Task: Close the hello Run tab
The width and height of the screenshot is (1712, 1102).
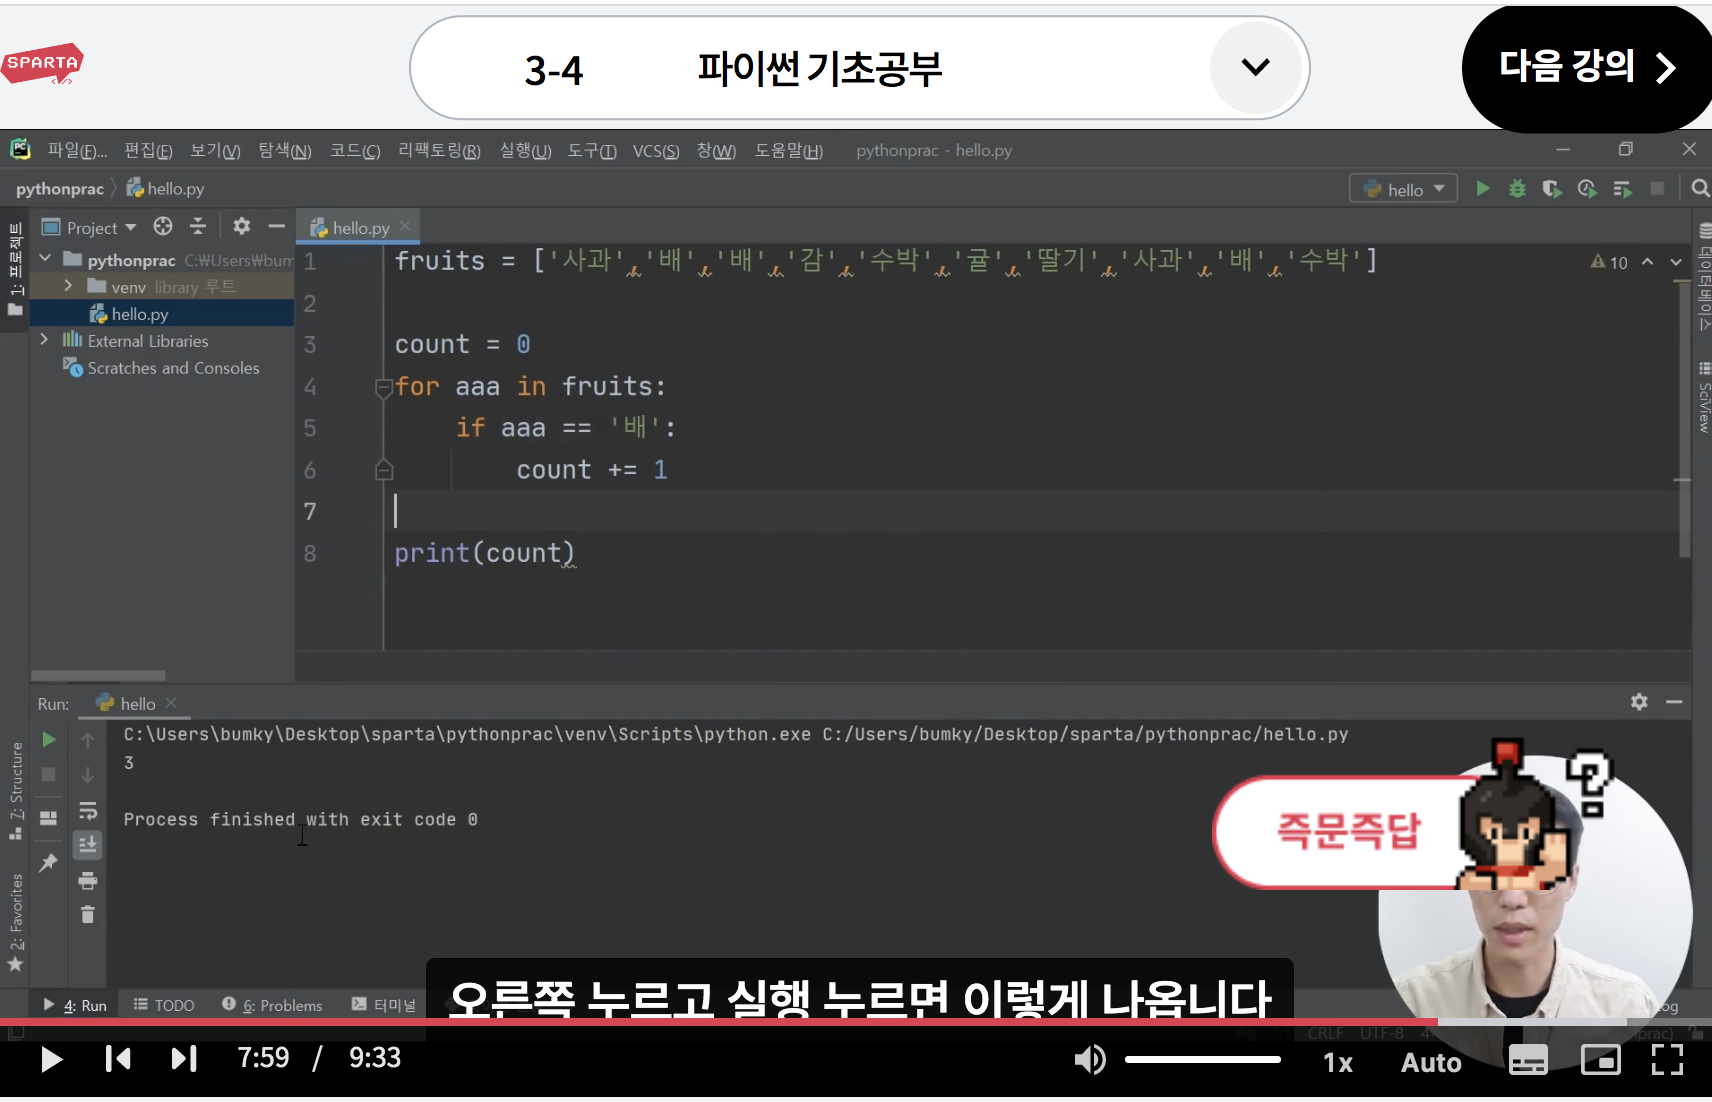Action: (x=171, y=703)
